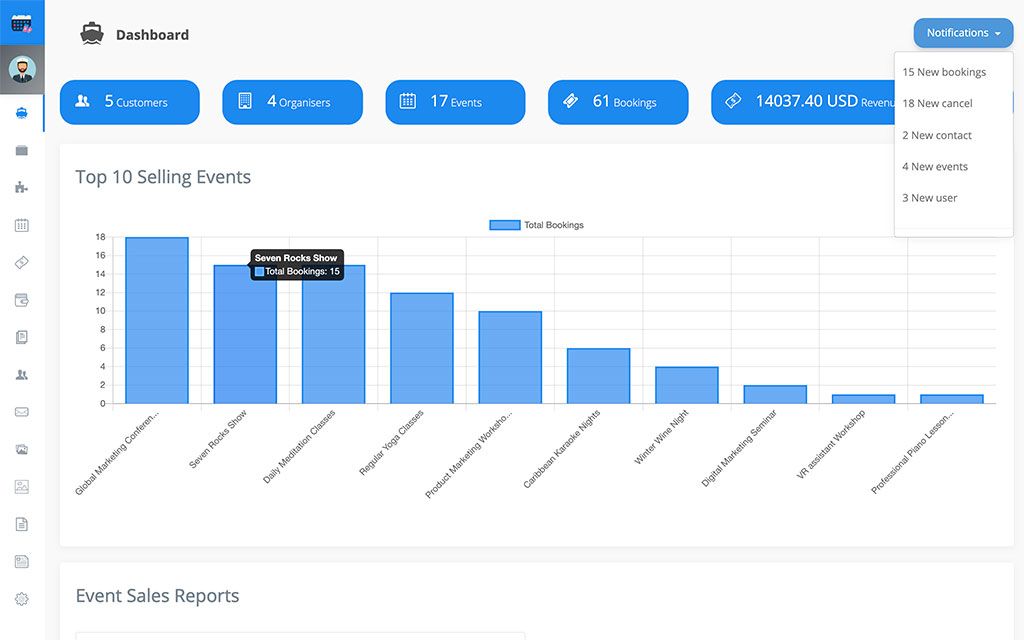Select the "4 New events" notification
1024x640 pixels.
[934, 166]
